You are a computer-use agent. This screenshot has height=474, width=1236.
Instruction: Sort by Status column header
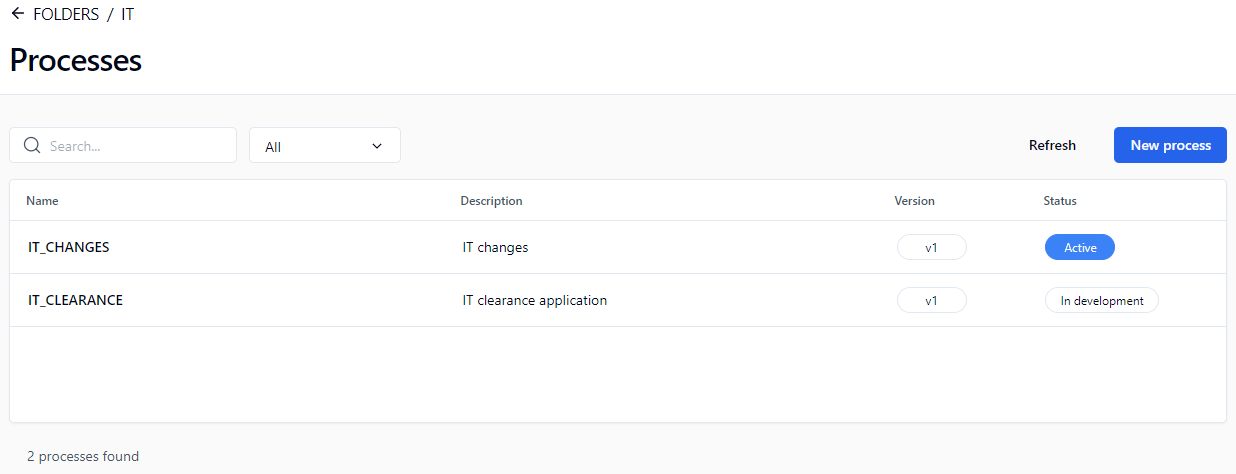pos(1060,201)
